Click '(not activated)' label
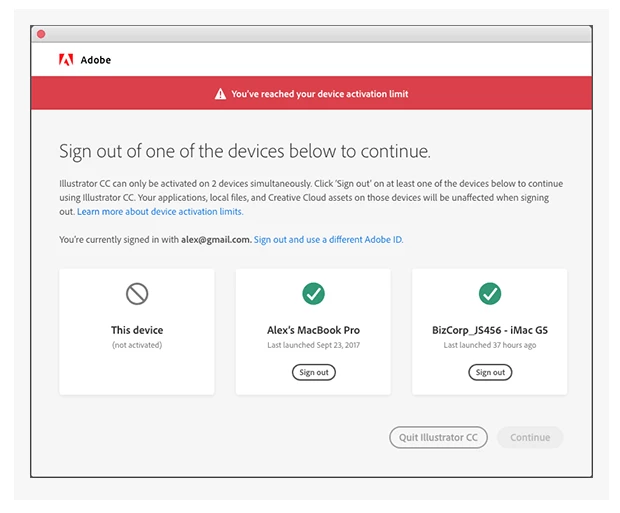620x513 pixels. 137,345
